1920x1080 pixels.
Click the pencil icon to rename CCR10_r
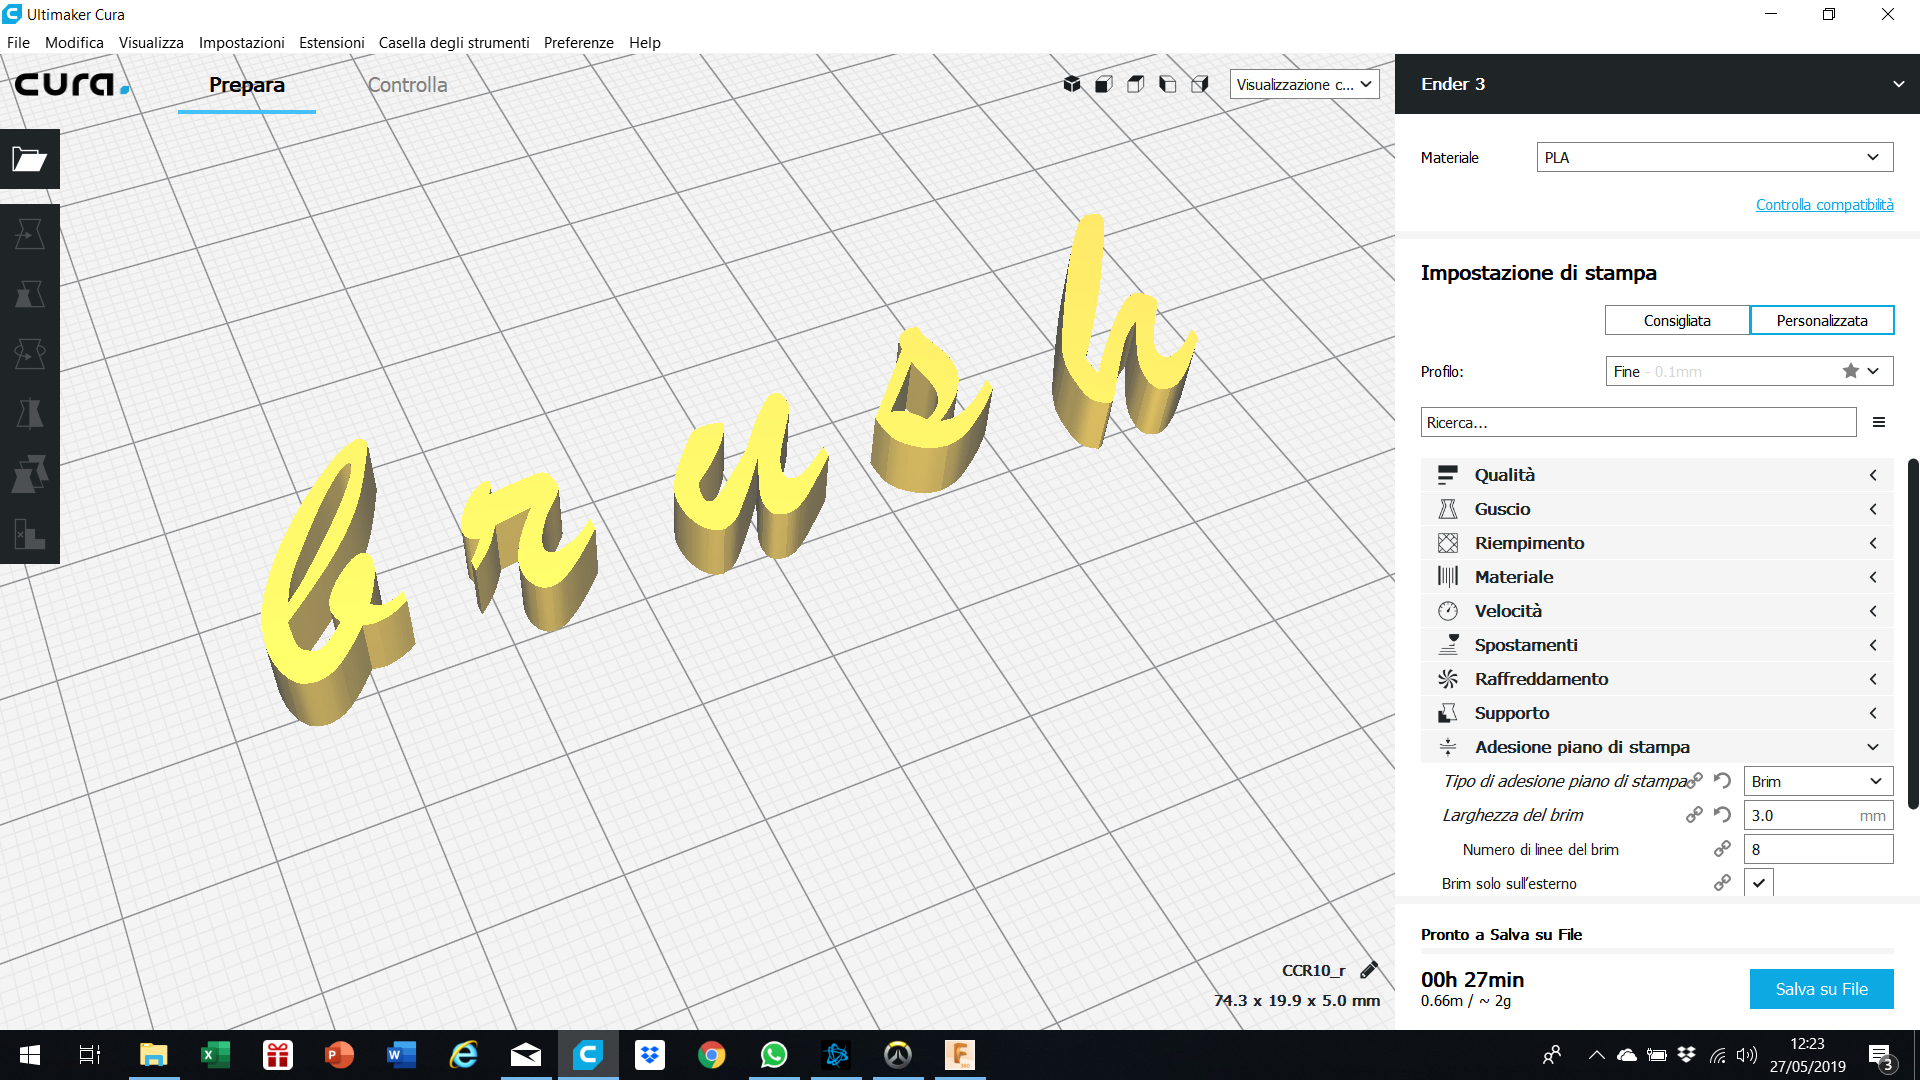point(1369,970)
